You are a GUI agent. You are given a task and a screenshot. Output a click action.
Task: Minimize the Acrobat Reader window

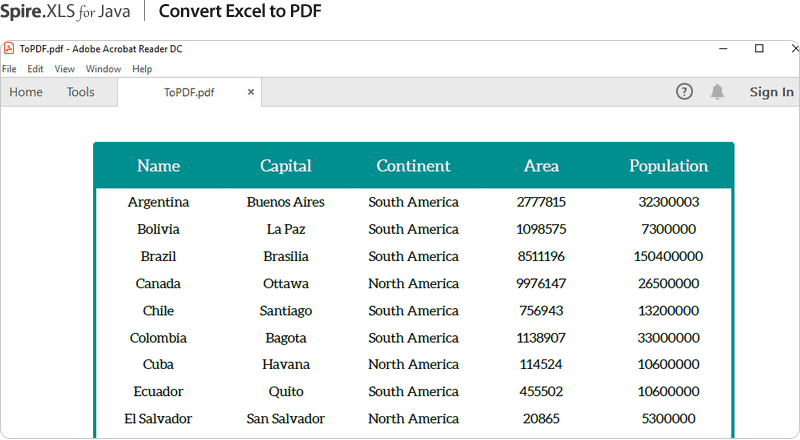pyautogui.click(x=723, y=48)
